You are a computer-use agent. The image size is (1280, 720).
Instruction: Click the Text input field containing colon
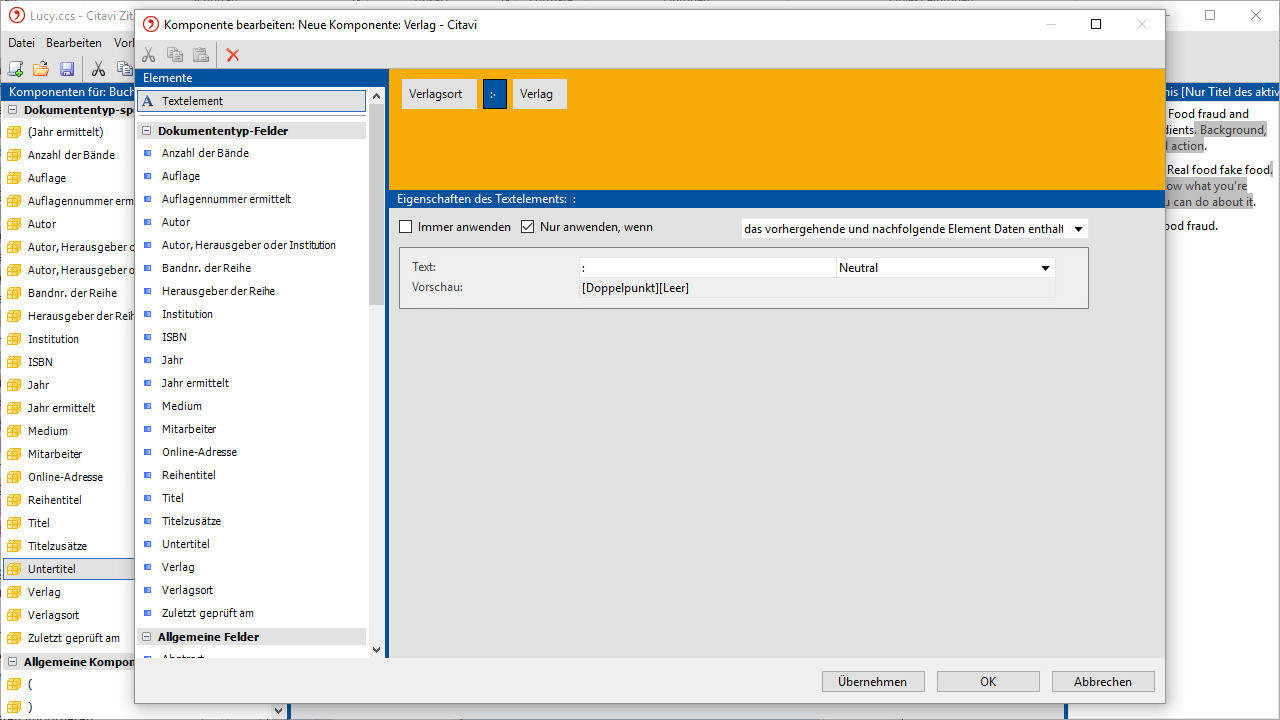point(706,268)
